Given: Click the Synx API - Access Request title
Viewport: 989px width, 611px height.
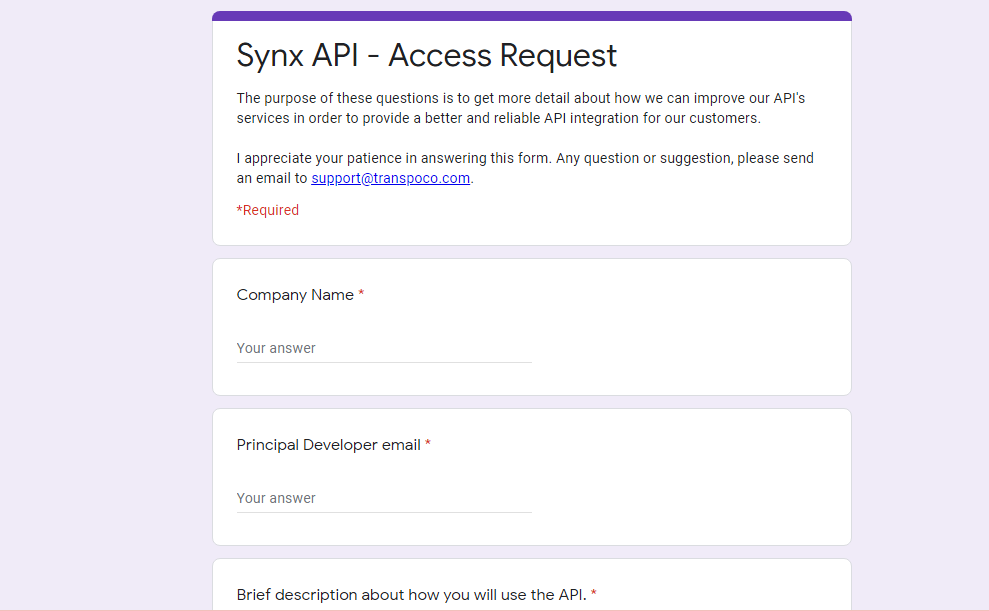Looking at the screenshot, I should point(426,55).
